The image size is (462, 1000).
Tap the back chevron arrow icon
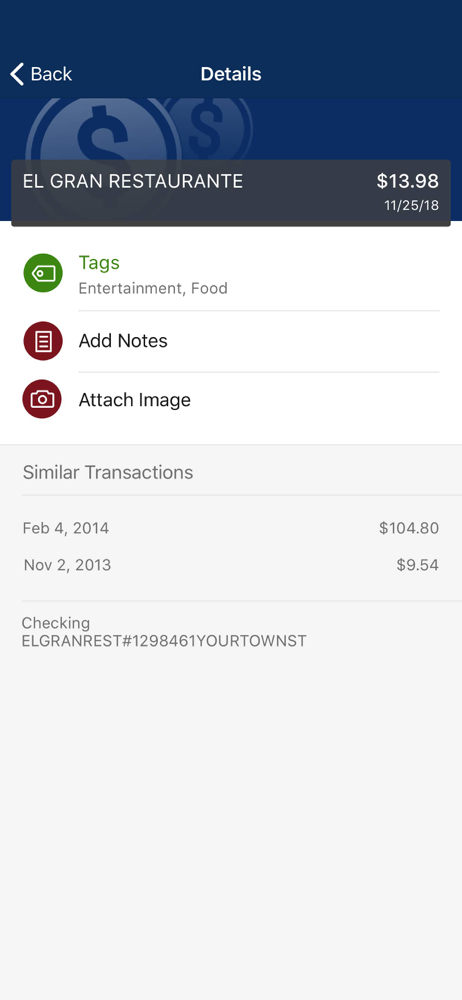click(x=17, y=74)
